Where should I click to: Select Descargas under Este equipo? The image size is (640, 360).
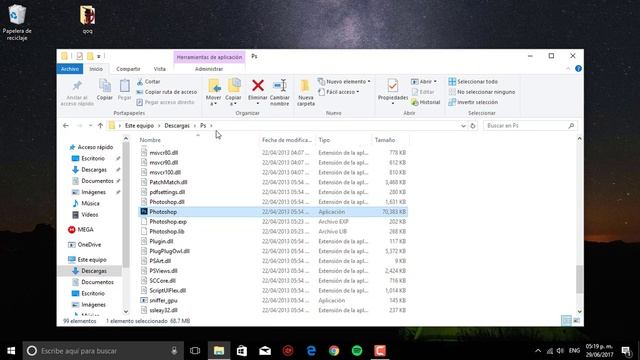[x=94, y=271]
